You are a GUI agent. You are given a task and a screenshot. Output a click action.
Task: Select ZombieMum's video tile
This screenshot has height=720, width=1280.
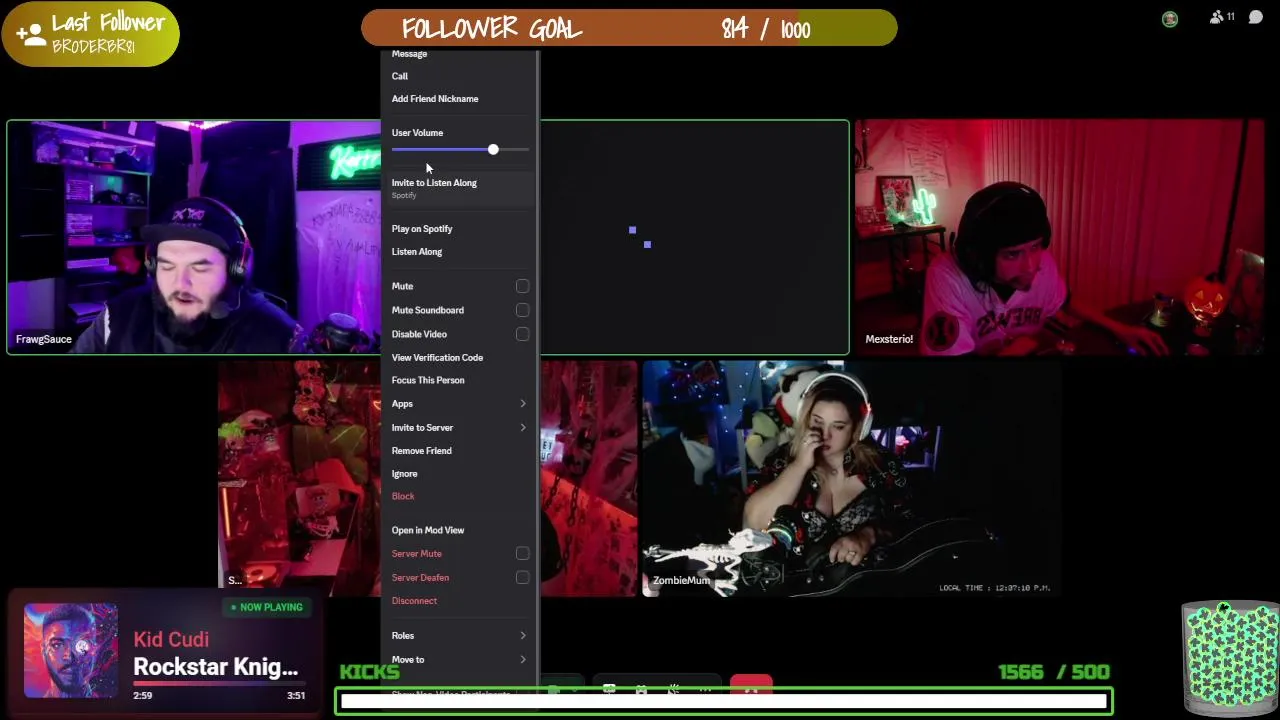[851, 478]
